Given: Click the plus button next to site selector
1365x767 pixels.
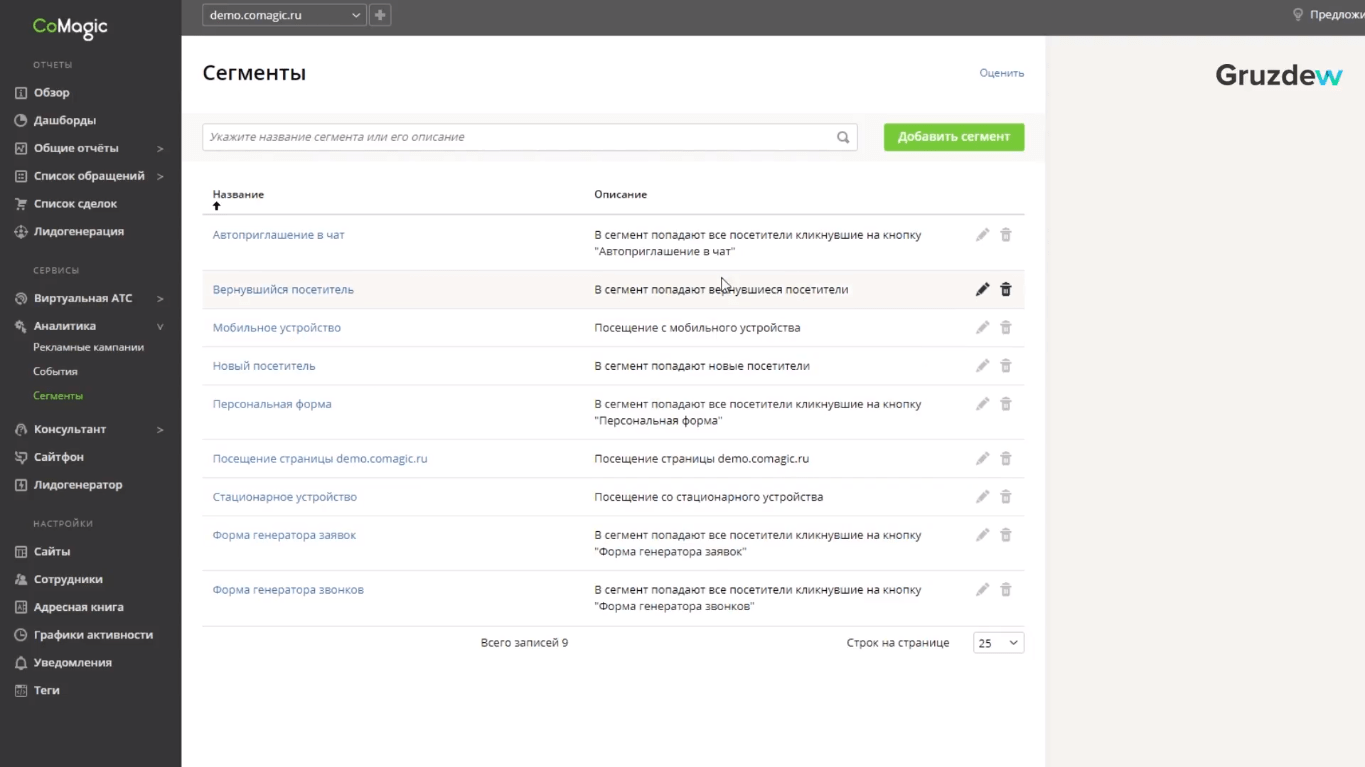Looking at the screenshot, I should pos(380,15).
